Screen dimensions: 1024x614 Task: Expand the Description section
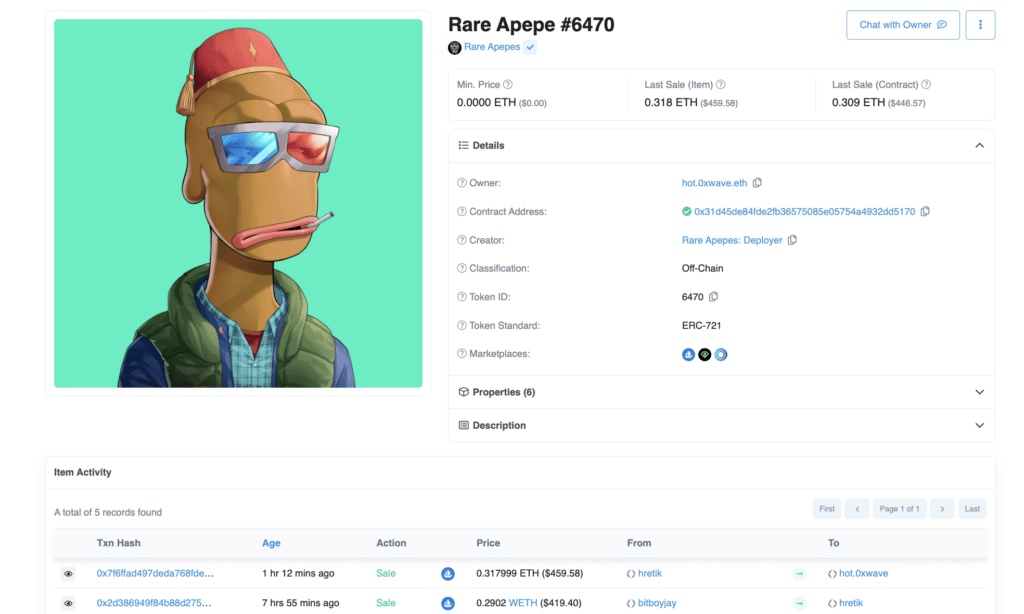[979, 425]
